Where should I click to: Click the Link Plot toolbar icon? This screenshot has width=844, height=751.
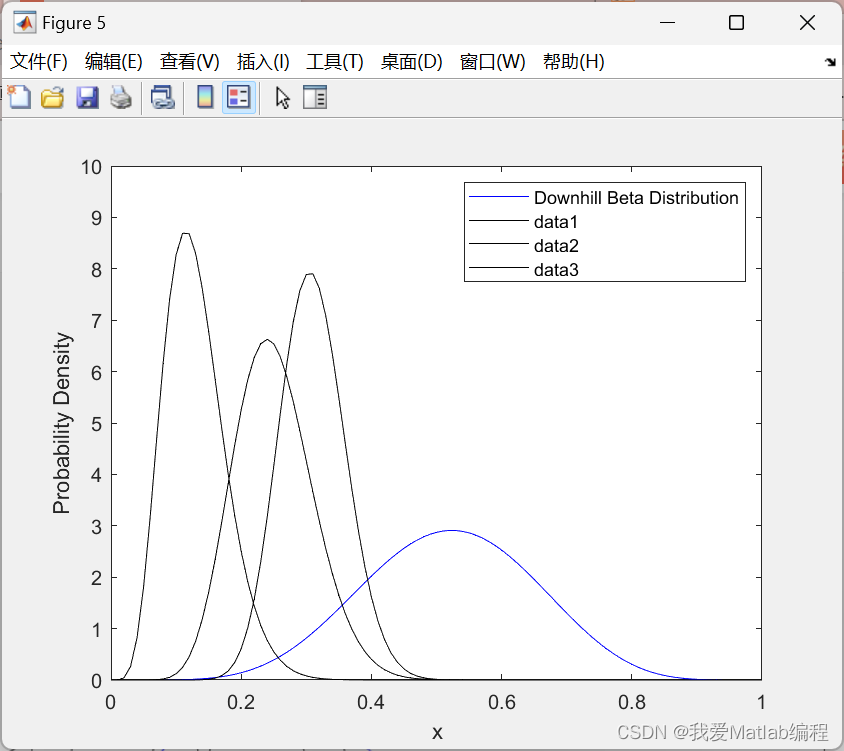[163, 97]
